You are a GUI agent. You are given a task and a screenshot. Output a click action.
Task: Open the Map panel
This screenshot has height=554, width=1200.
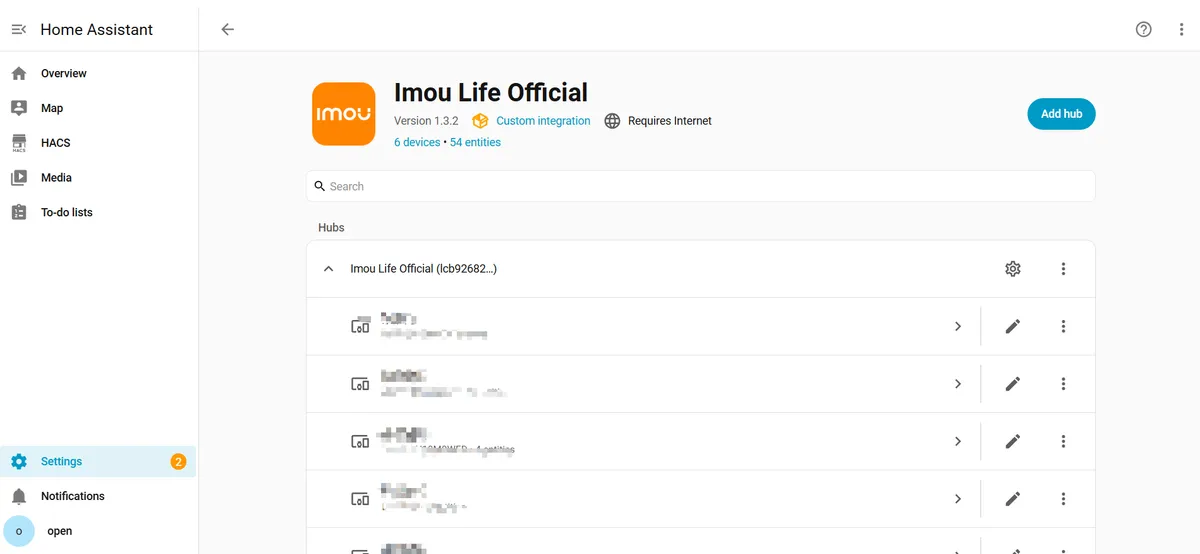pyautogui.click(x=98, y=108)
